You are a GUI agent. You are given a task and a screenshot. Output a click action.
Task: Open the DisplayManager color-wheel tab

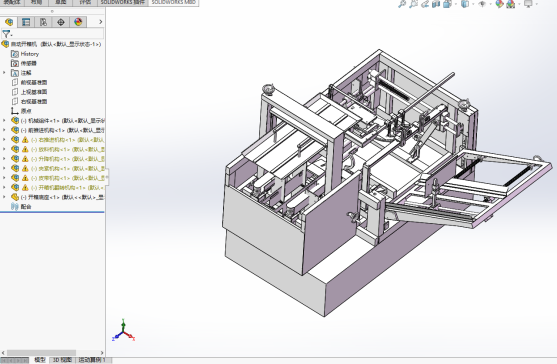click(78, 22)
